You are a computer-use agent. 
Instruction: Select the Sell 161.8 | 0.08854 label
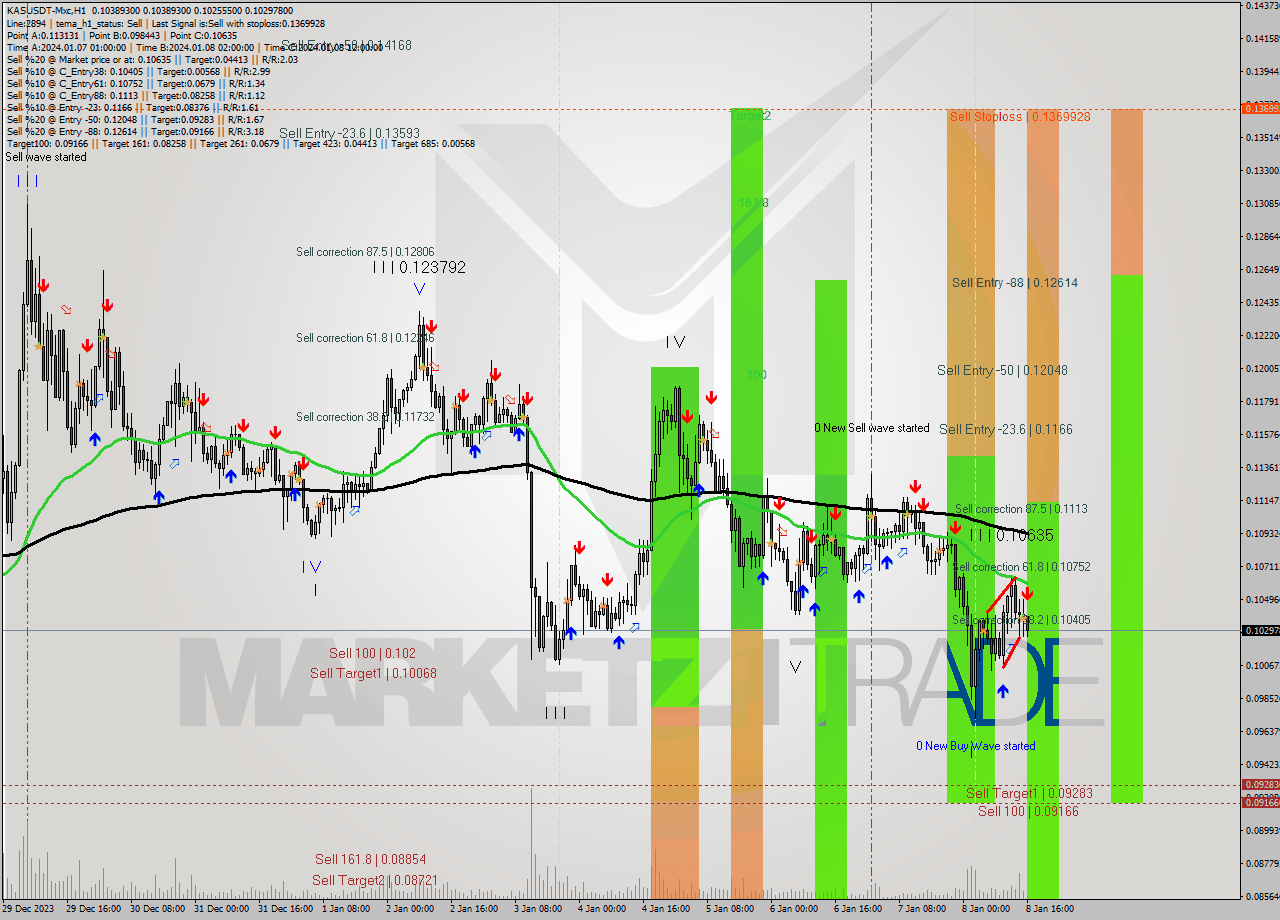(x=371, y=859)
